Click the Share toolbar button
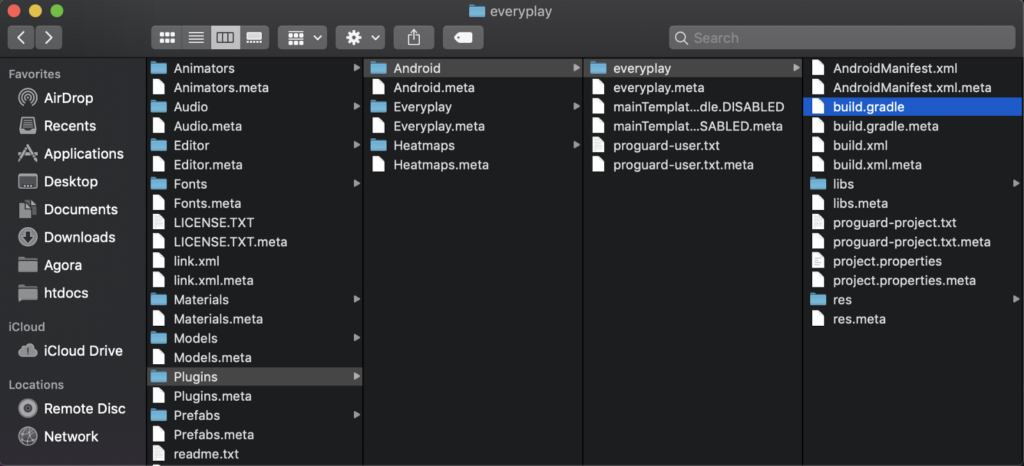The height and width of the screenshot is (466, 1024). tap(413, 38)
